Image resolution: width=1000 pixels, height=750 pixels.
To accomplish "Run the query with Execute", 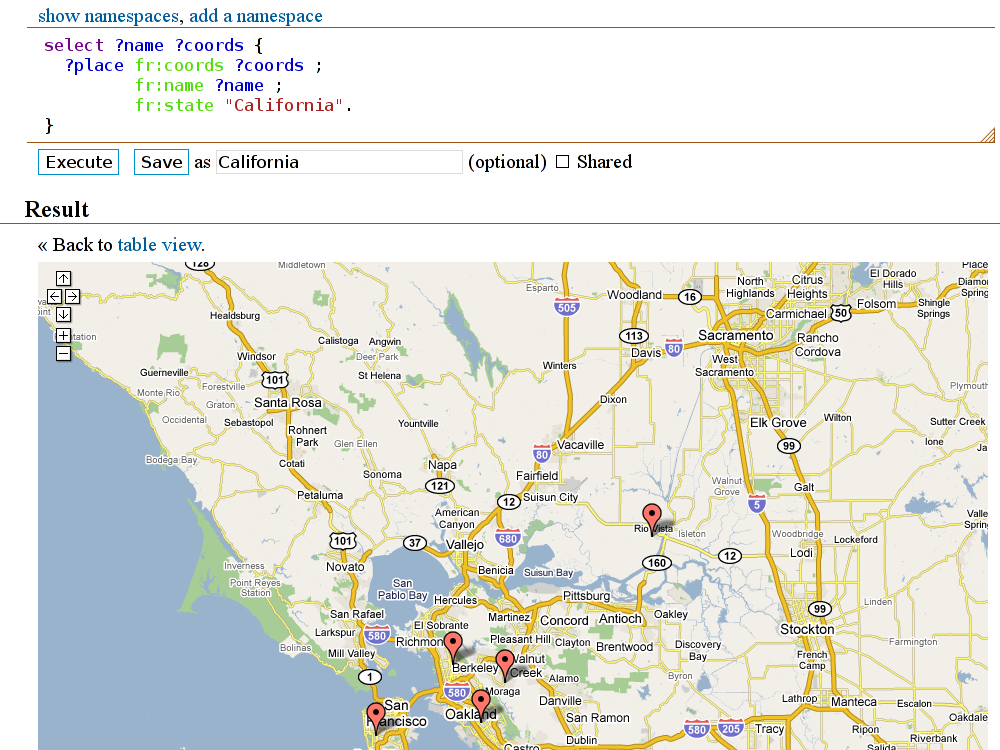I will pyautogui.click(x=79, y=162).
